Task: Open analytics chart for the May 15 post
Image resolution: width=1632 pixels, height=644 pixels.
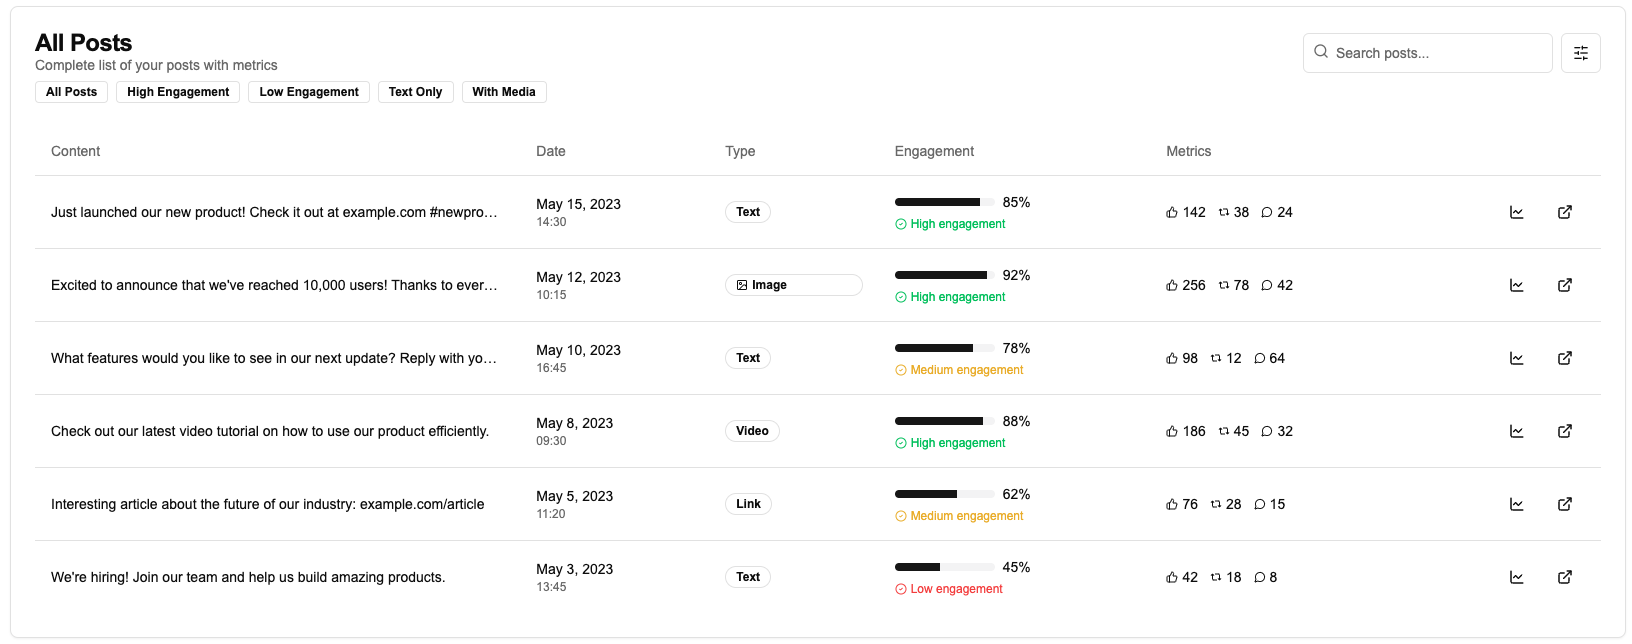Action: point(1516,212)
